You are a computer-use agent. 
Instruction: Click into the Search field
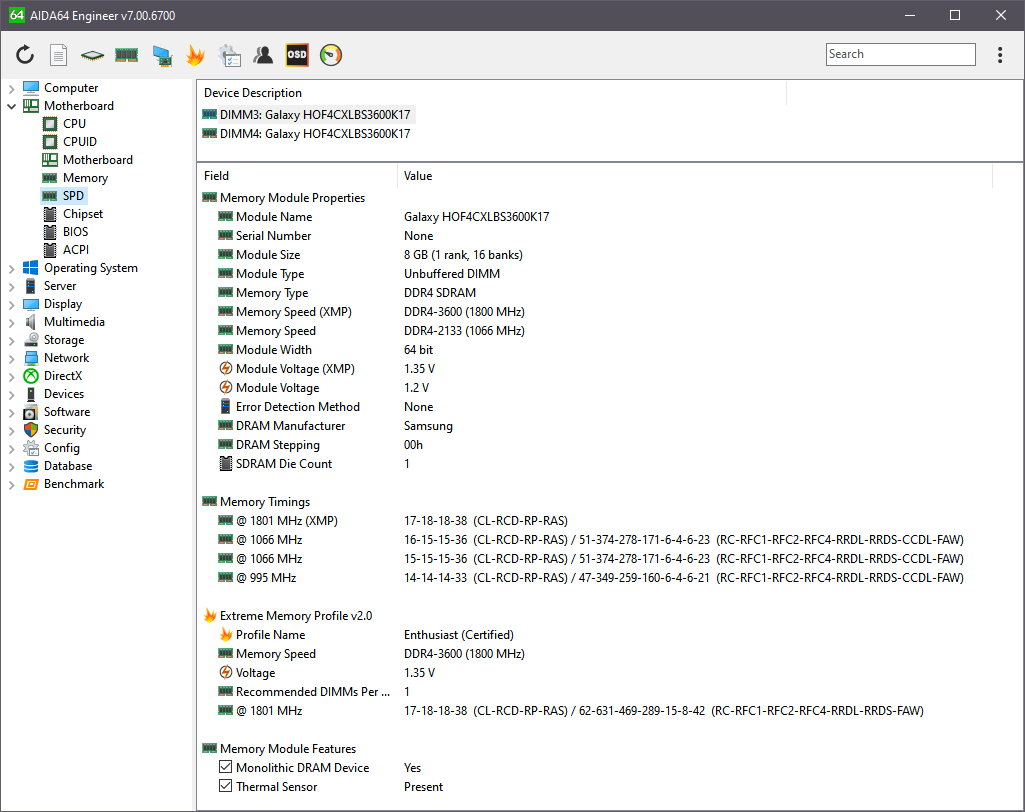[900, 54]
